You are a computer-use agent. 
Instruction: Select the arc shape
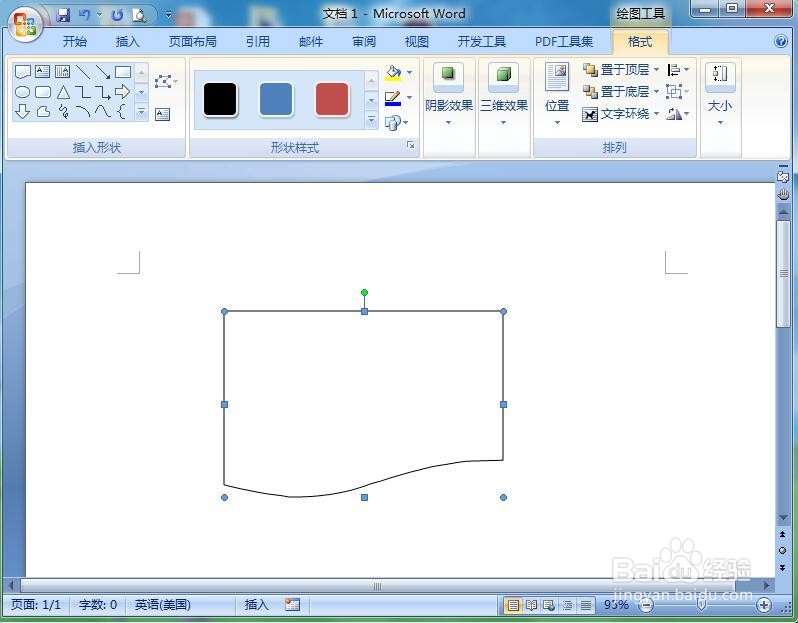(x=82, y=111)
